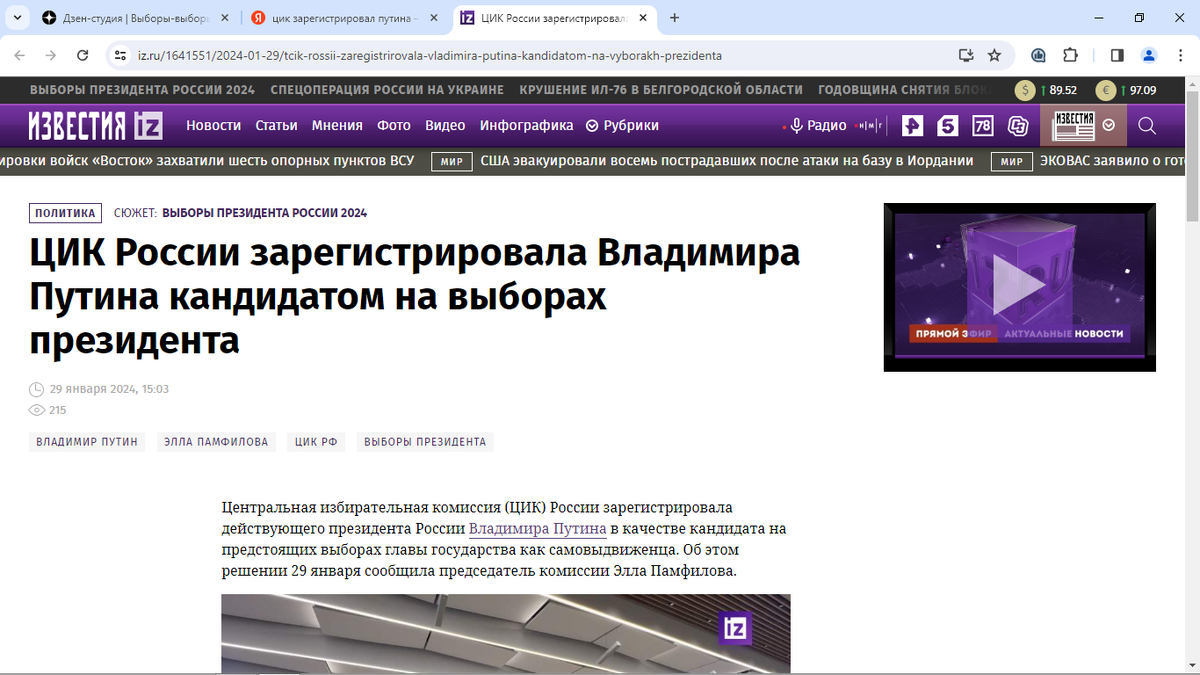Open the Chrome profile avatar

pos(1149,55)
